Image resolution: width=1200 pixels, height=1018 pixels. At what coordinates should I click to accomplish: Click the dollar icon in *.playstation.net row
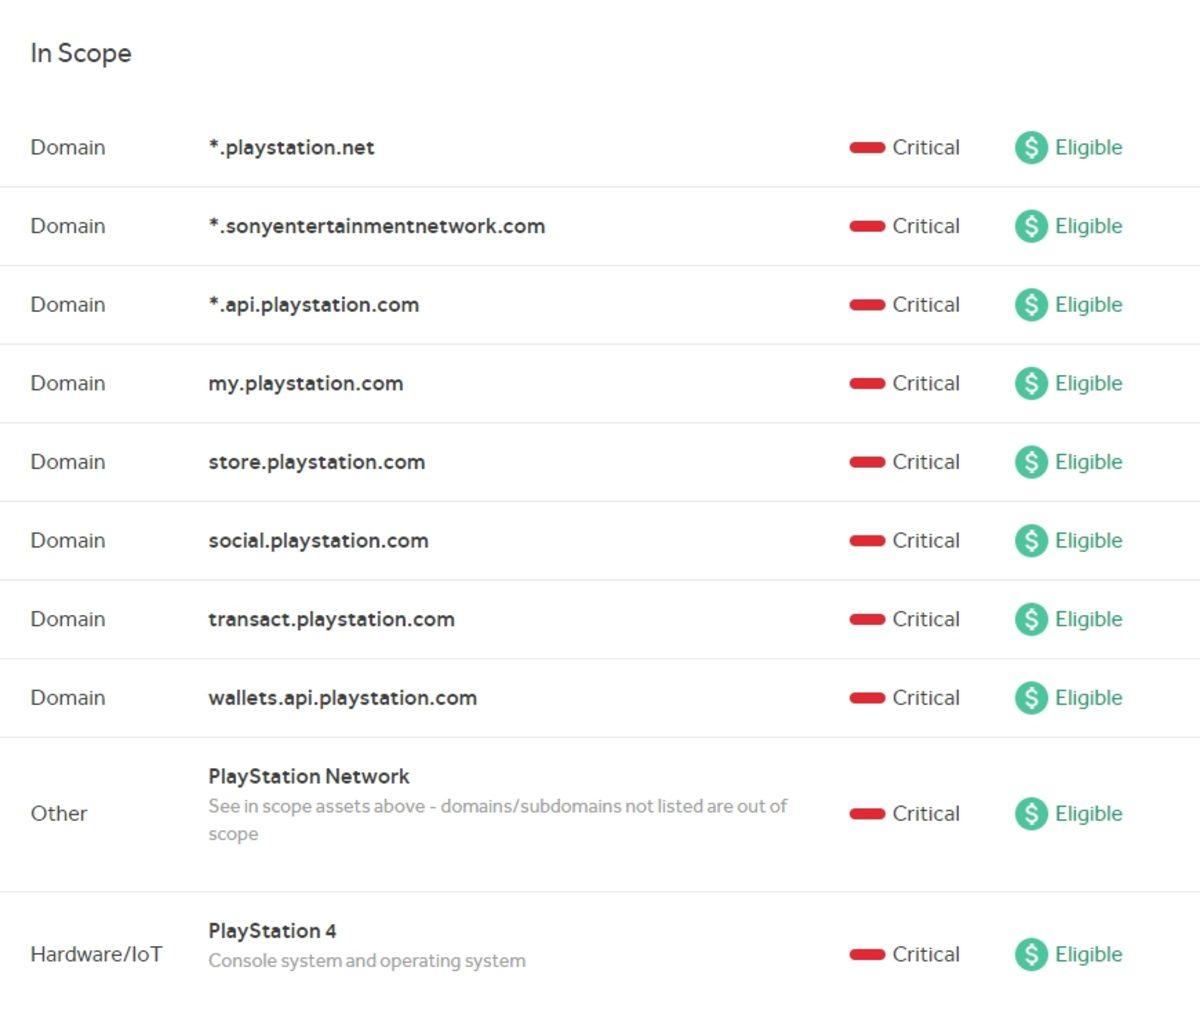[1031, 147]
